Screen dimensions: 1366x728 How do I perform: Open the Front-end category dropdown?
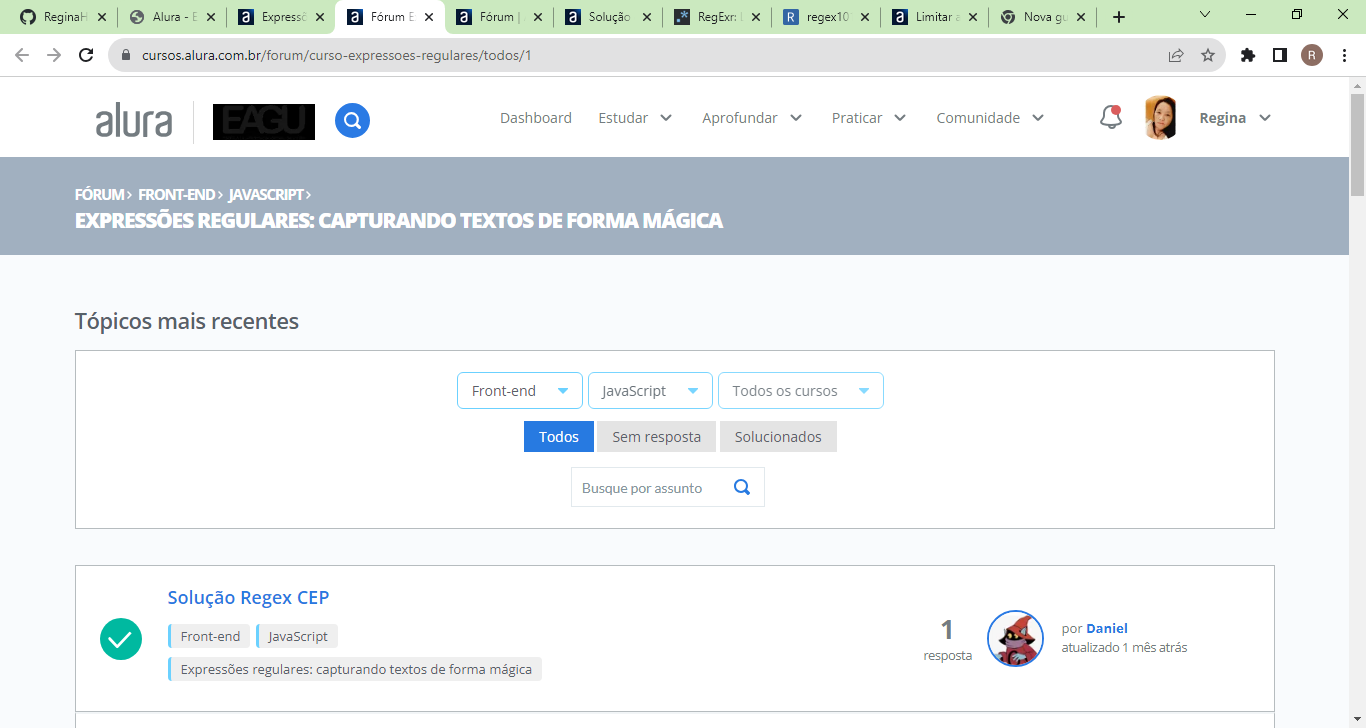click(520, 391)
